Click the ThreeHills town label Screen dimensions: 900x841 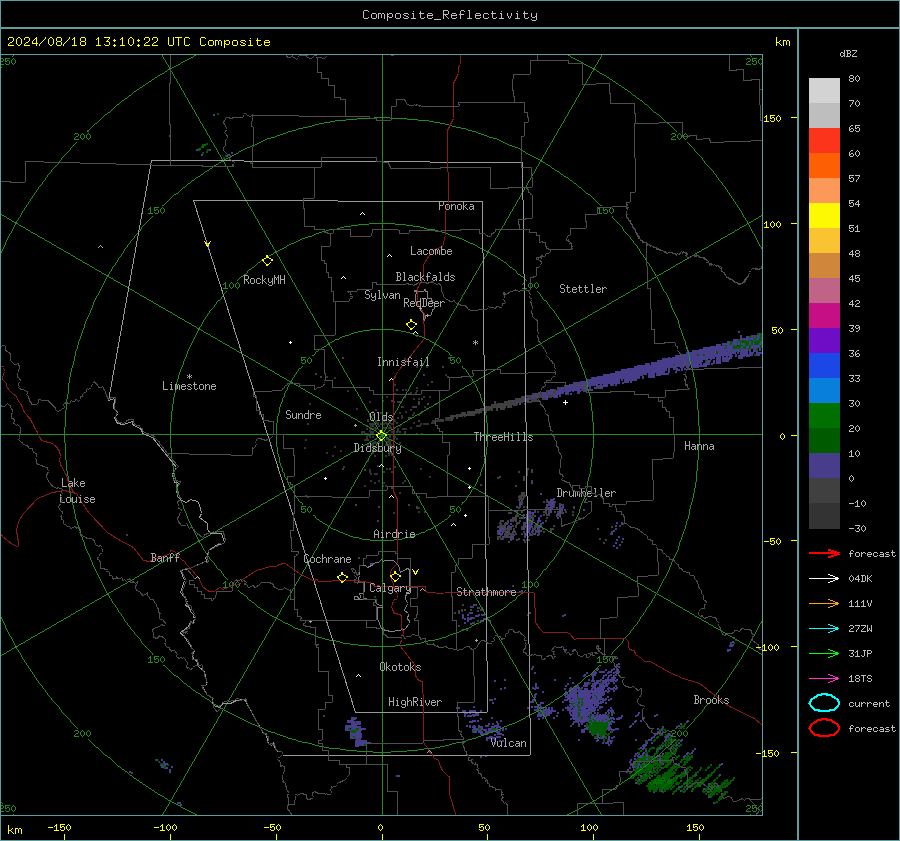coord(503,437)
